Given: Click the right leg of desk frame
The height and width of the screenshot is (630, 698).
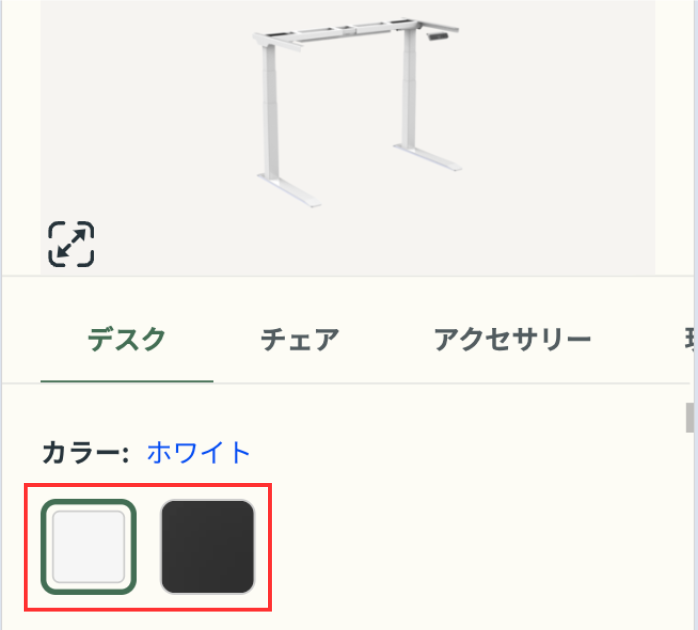Looking at the screenshot, I should 407,90.
